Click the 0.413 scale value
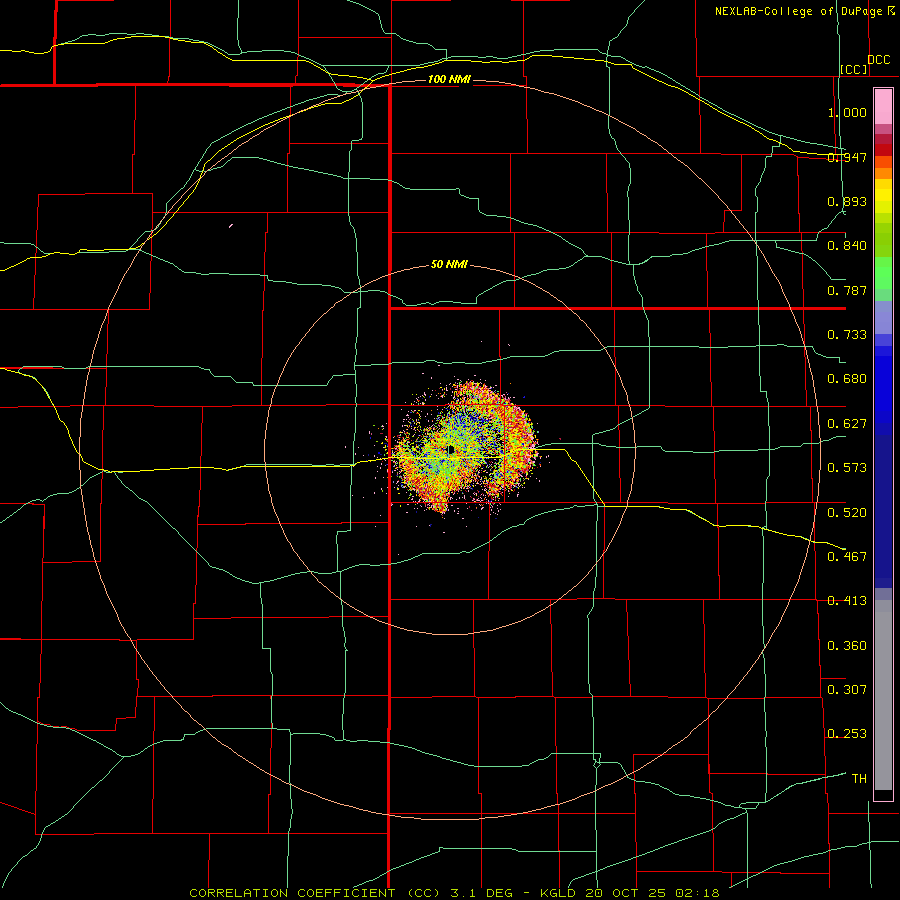The width and height of the screenshot is (900, 900). pos(847,601)
